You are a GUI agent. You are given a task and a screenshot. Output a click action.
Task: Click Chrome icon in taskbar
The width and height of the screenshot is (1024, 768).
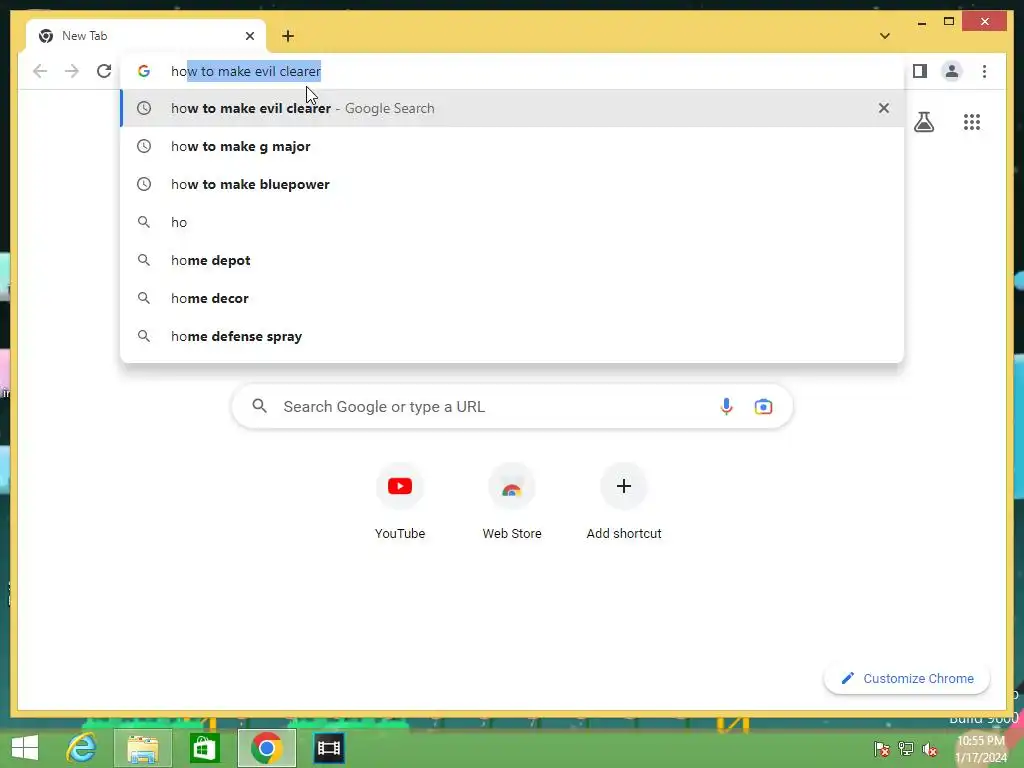tap(266, 748)
